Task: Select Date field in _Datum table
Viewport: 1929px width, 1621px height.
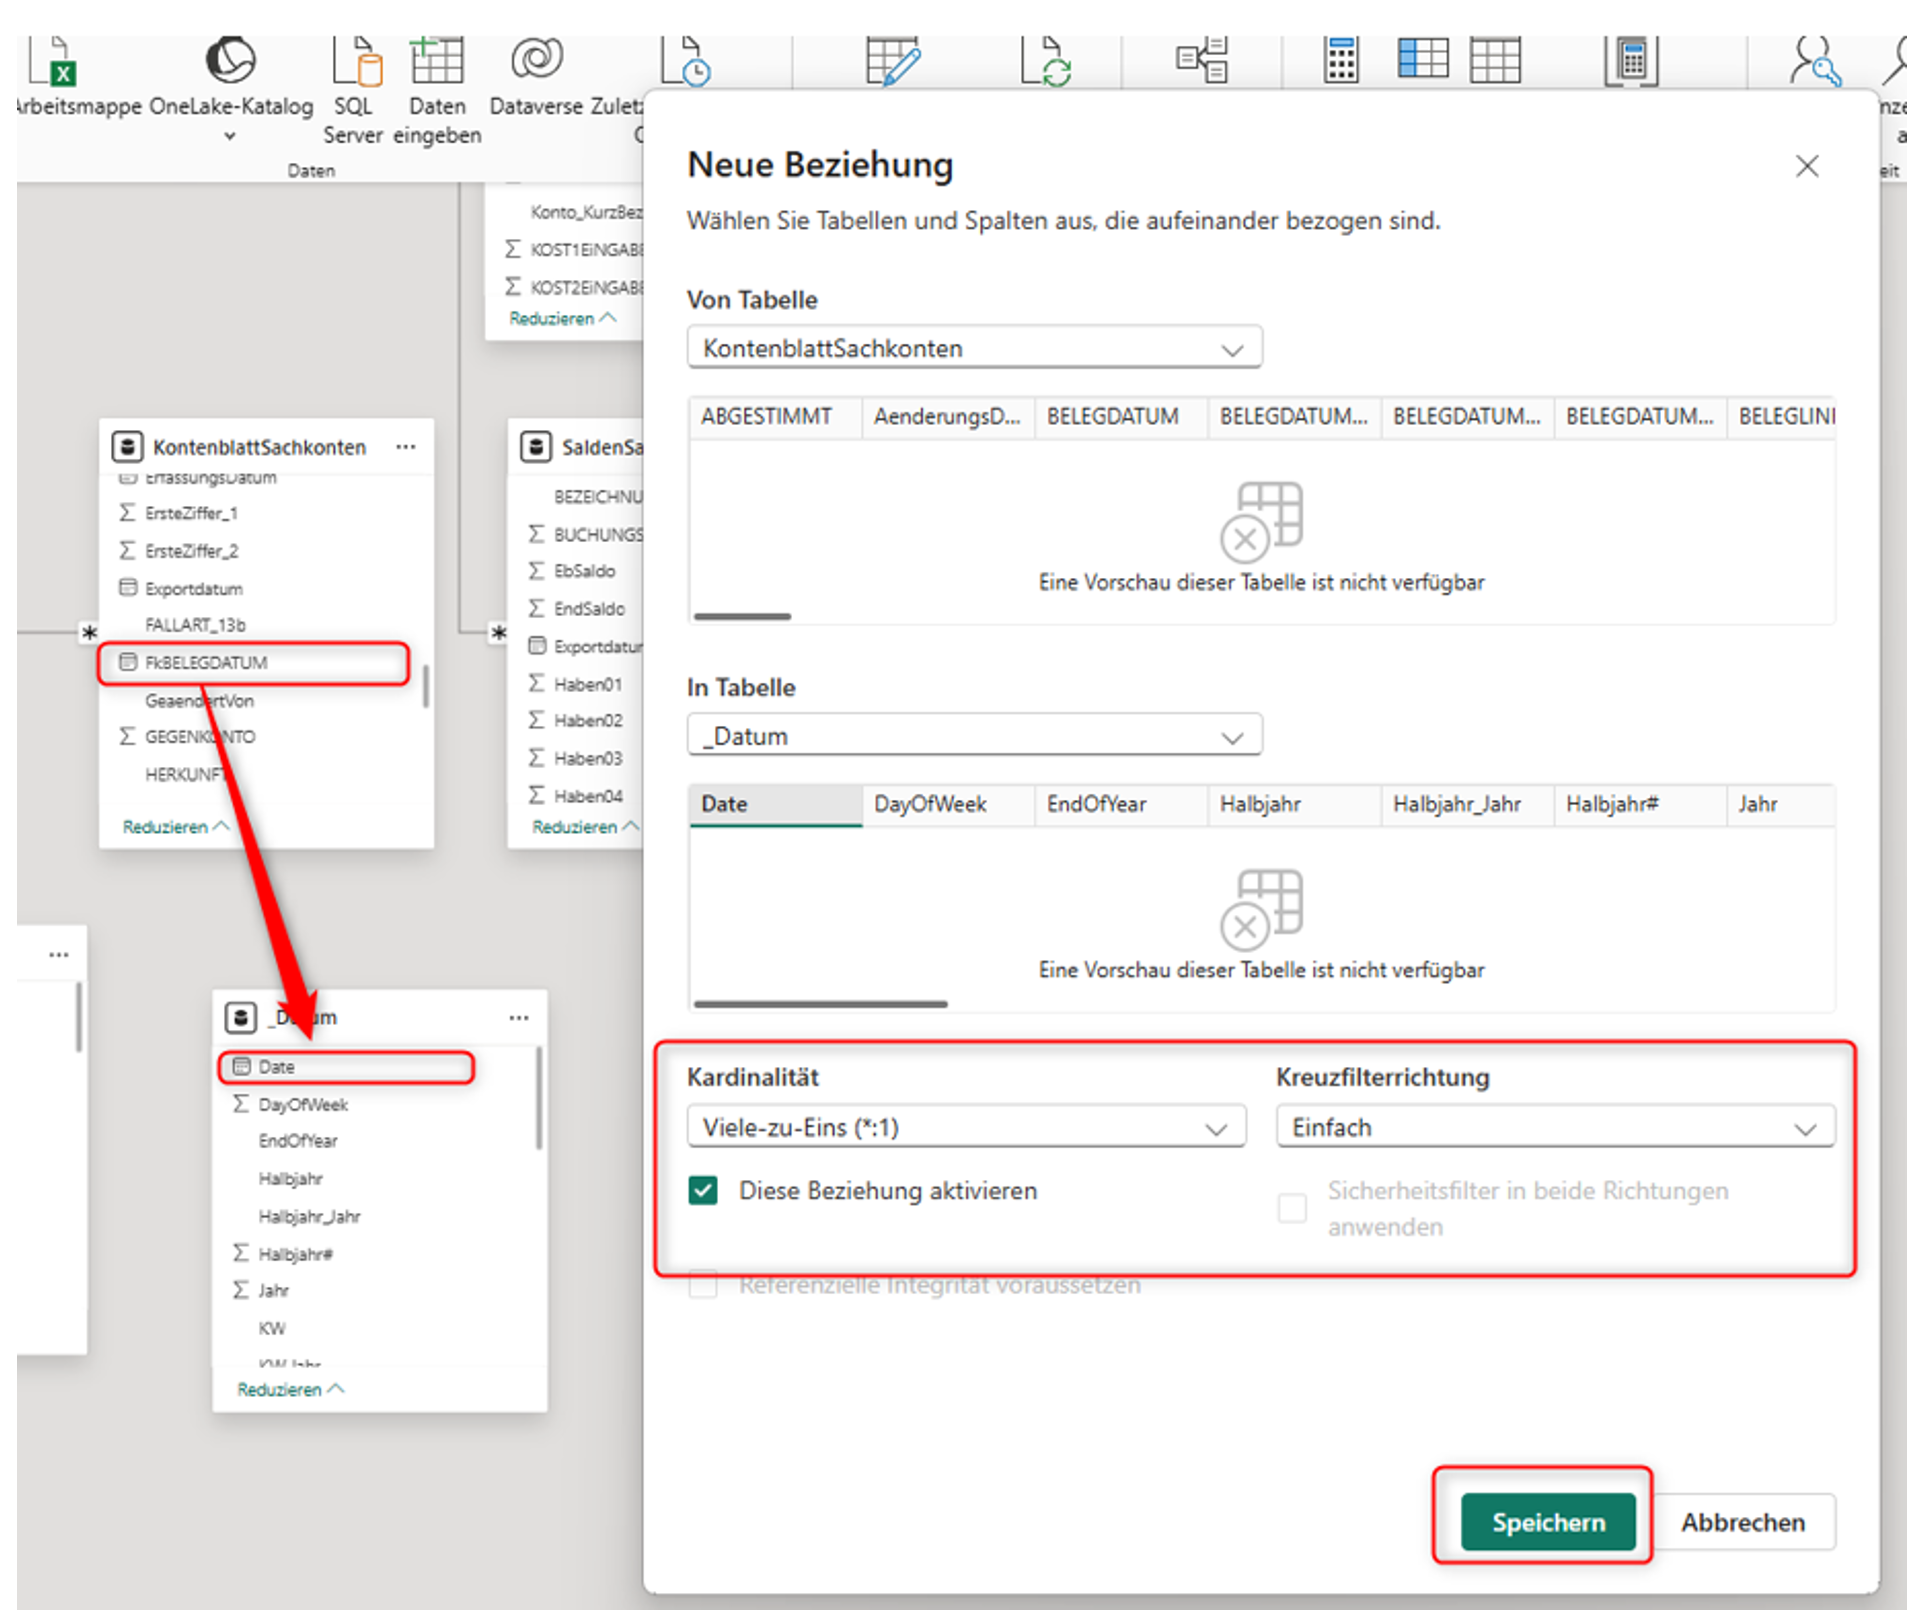Action: pyautogui.click(x=346, y=1067)
